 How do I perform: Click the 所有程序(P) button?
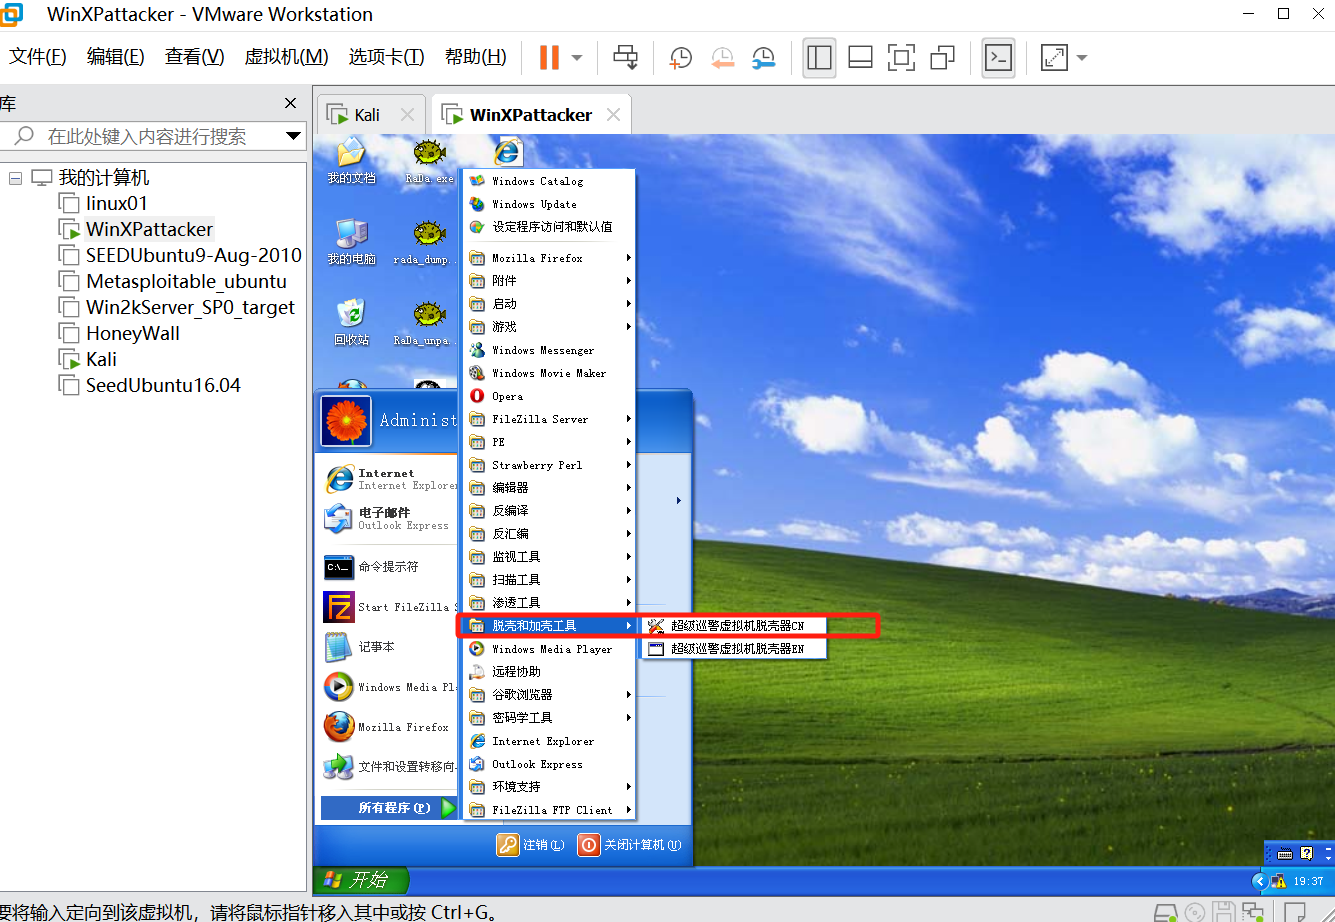tap(388, 808)
